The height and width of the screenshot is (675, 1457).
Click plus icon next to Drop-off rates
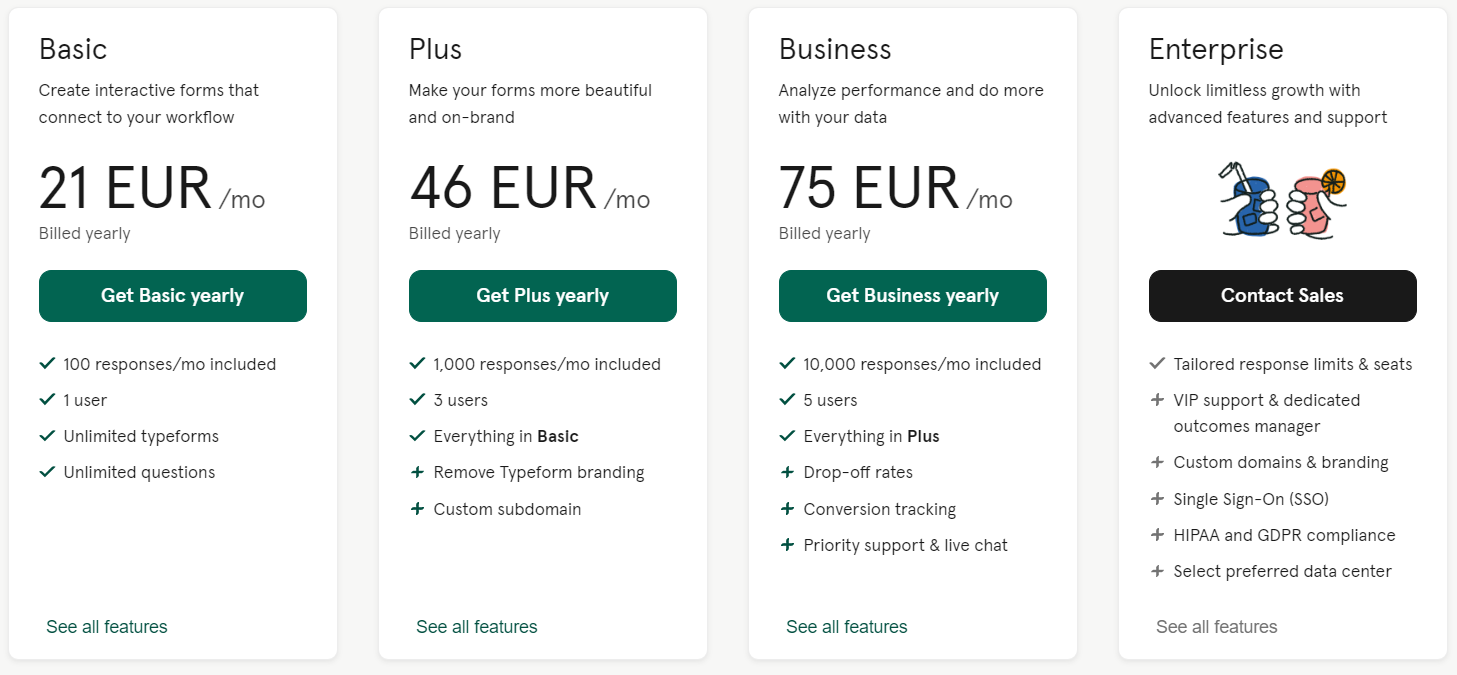pyautogui.click(x=788, y=472)
